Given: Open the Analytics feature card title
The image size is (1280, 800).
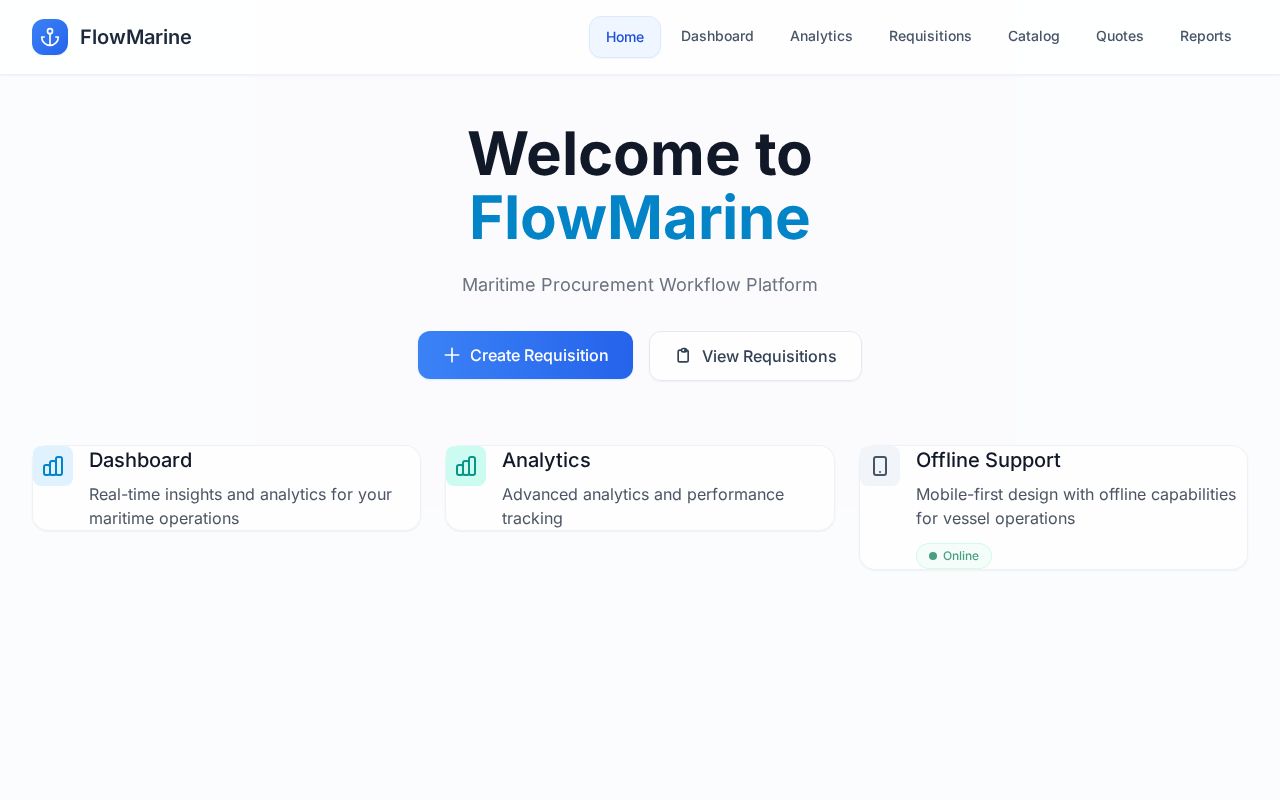Looking at the screenshot, I should (546, 460).
